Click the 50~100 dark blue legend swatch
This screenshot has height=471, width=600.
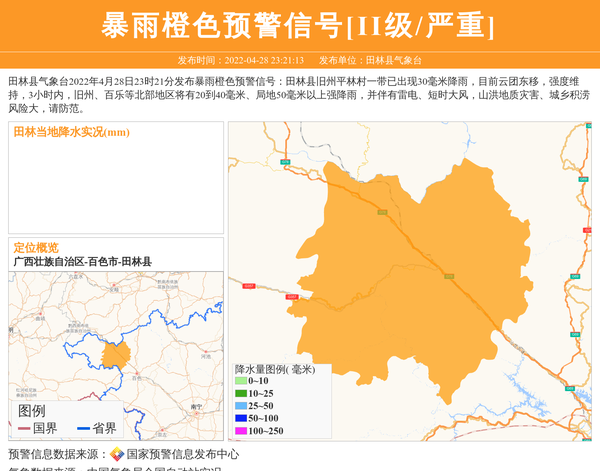(240, 418)
